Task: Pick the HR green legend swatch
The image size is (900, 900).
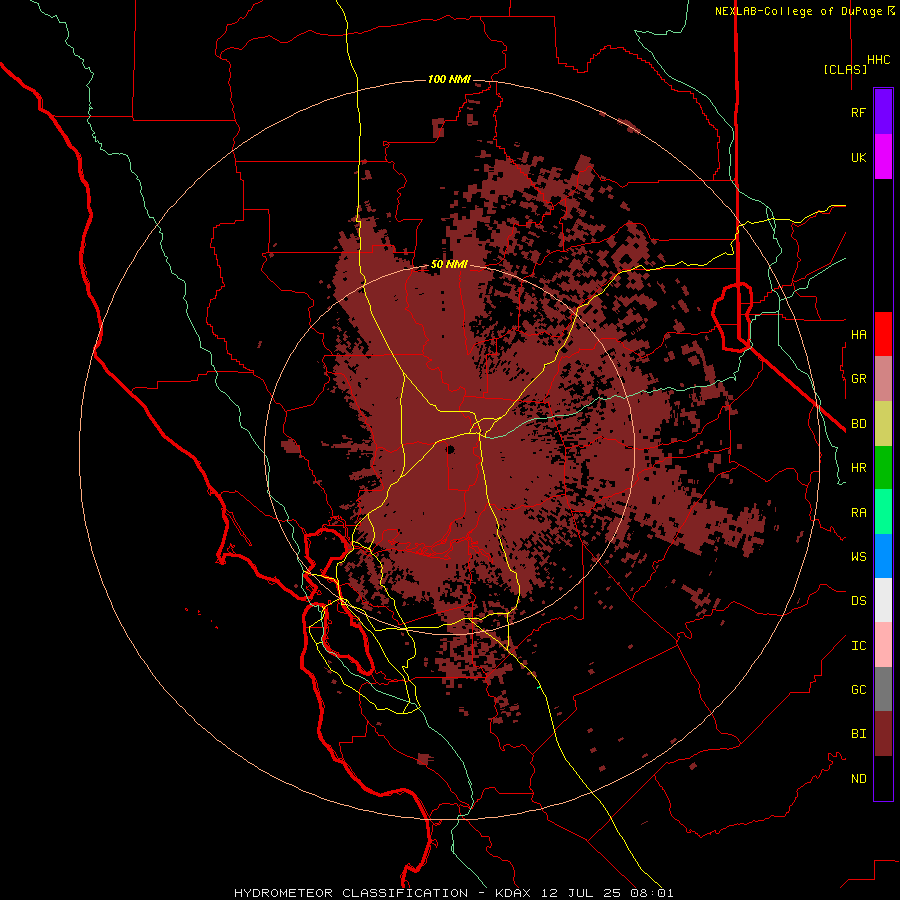Action: 883,467
